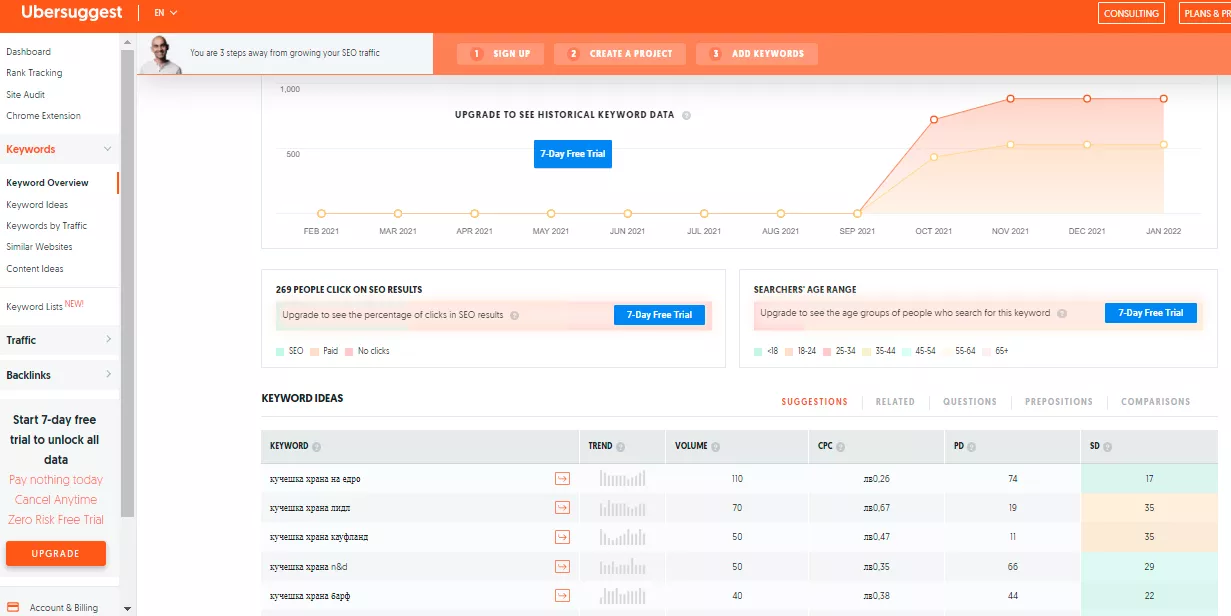Click help icon next to TREND header

[x=621, y=447]
